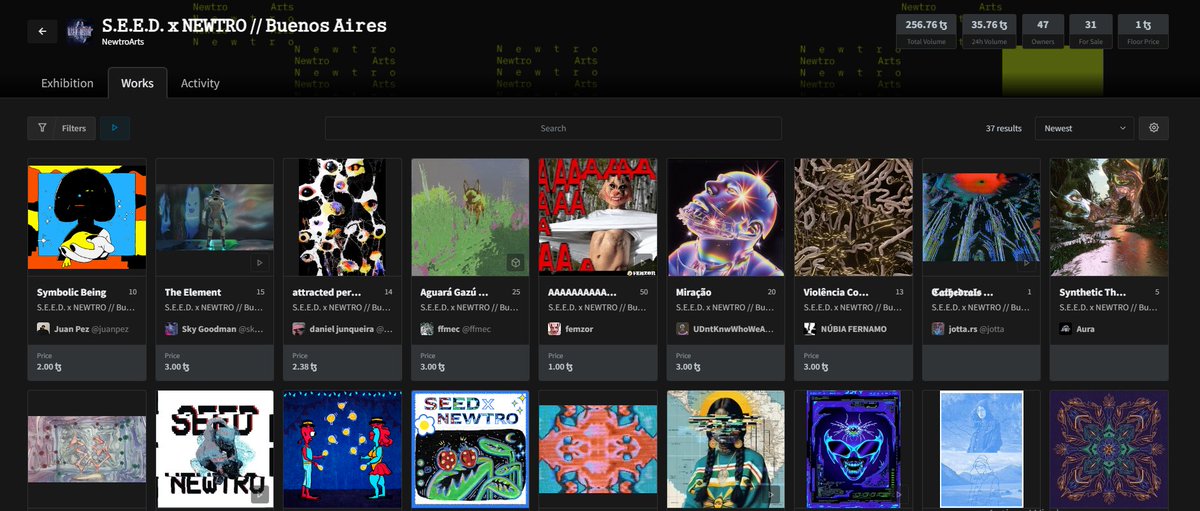Click the Aguará Gazú title text
Viewport: 1200px width, 511px height.
[454, 292]
